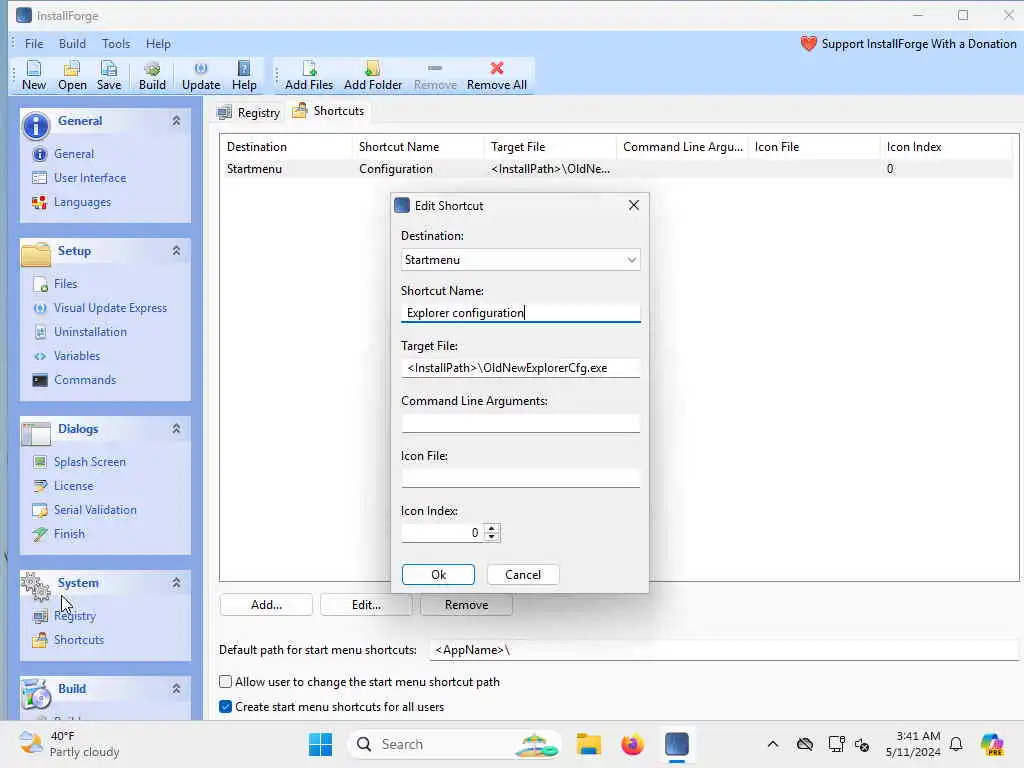Increase the Icon Index value
Viewport: 1024px width, 768px height.
pos(492,528)
